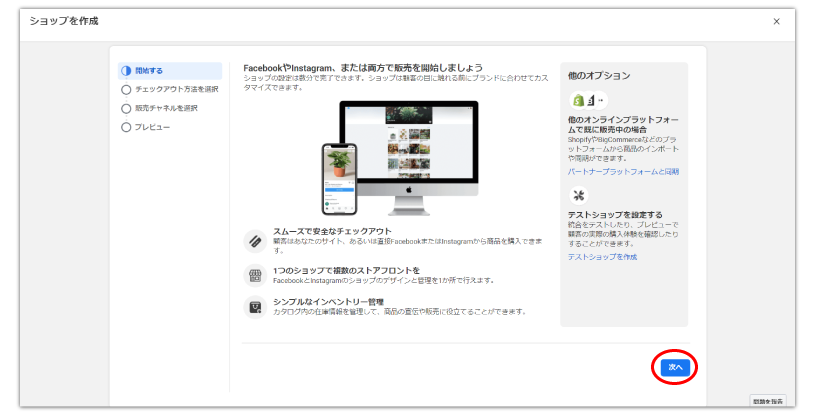Click the BigCommerce platform icon
The height and width of the screenshot is (416, 820).
pos(591,100)
